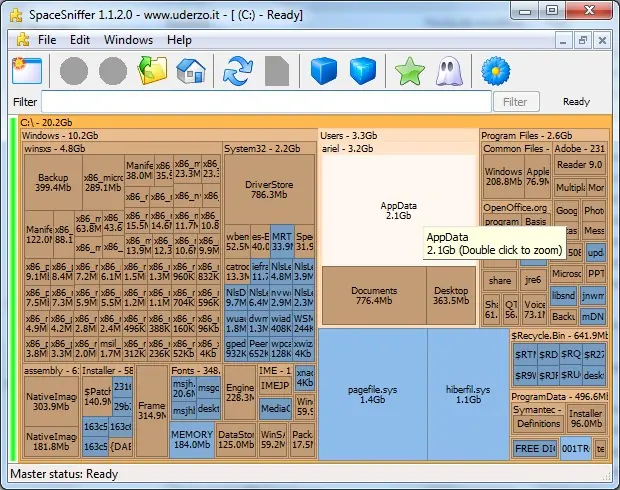The width and height of the screenshot is (620, 490).
Task: Select the Engine 228.3Mb block
Action: [240, 392]
